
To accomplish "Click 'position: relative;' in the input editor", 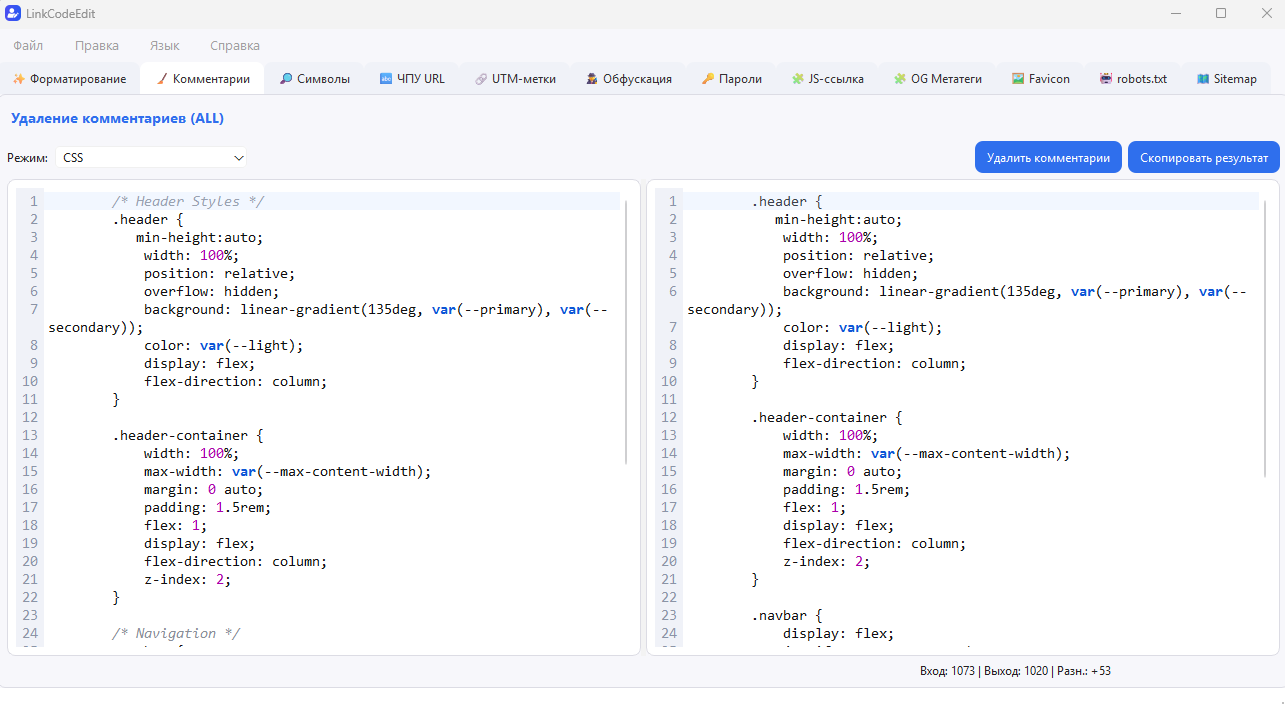I will tap(219, 273).
